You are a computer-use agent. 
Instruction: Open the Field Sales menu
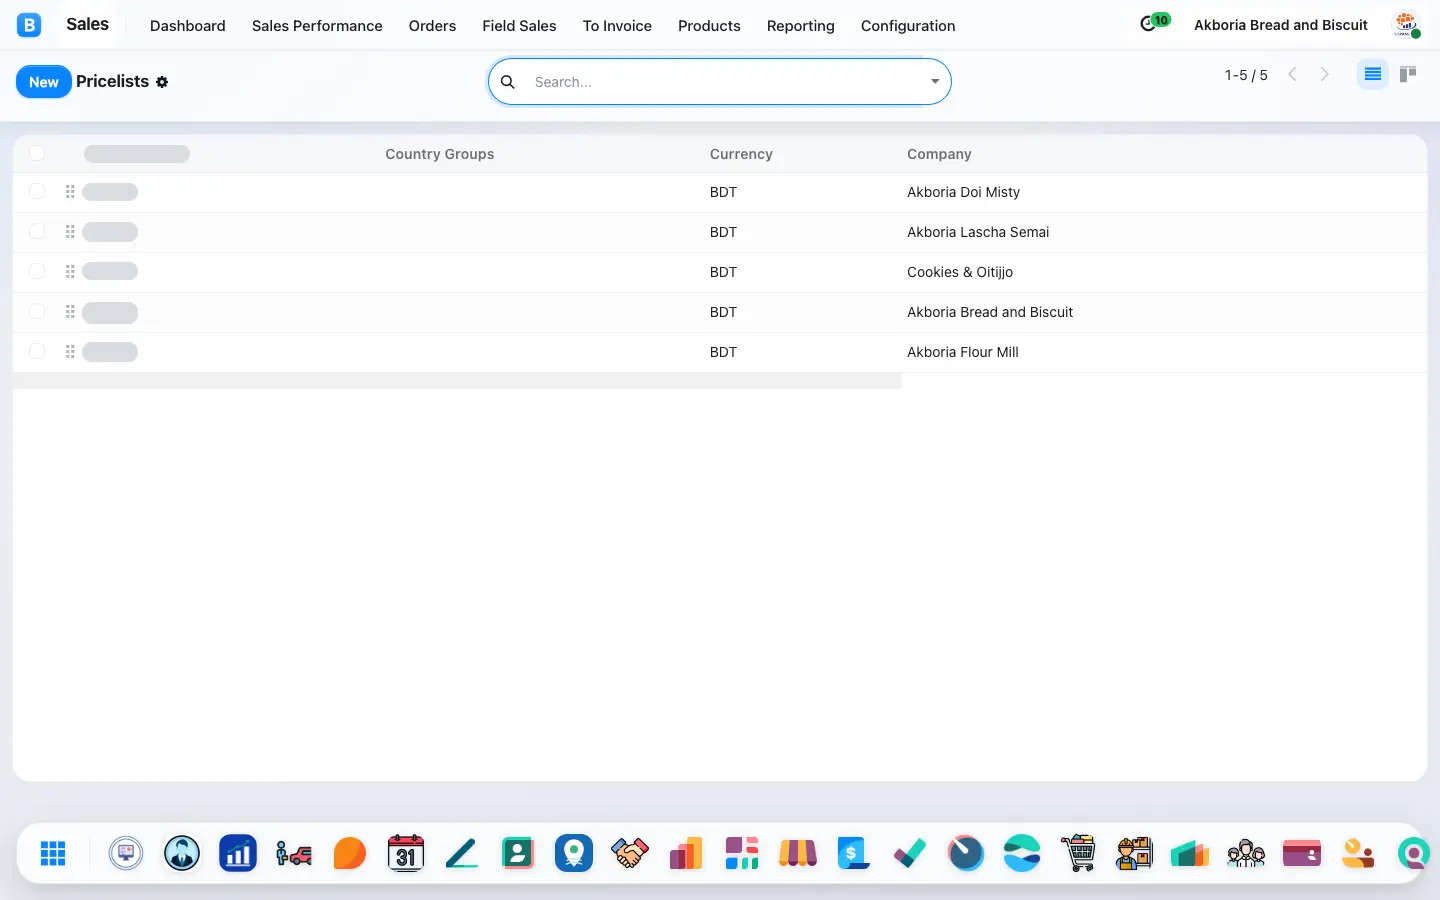pos(519,26)
